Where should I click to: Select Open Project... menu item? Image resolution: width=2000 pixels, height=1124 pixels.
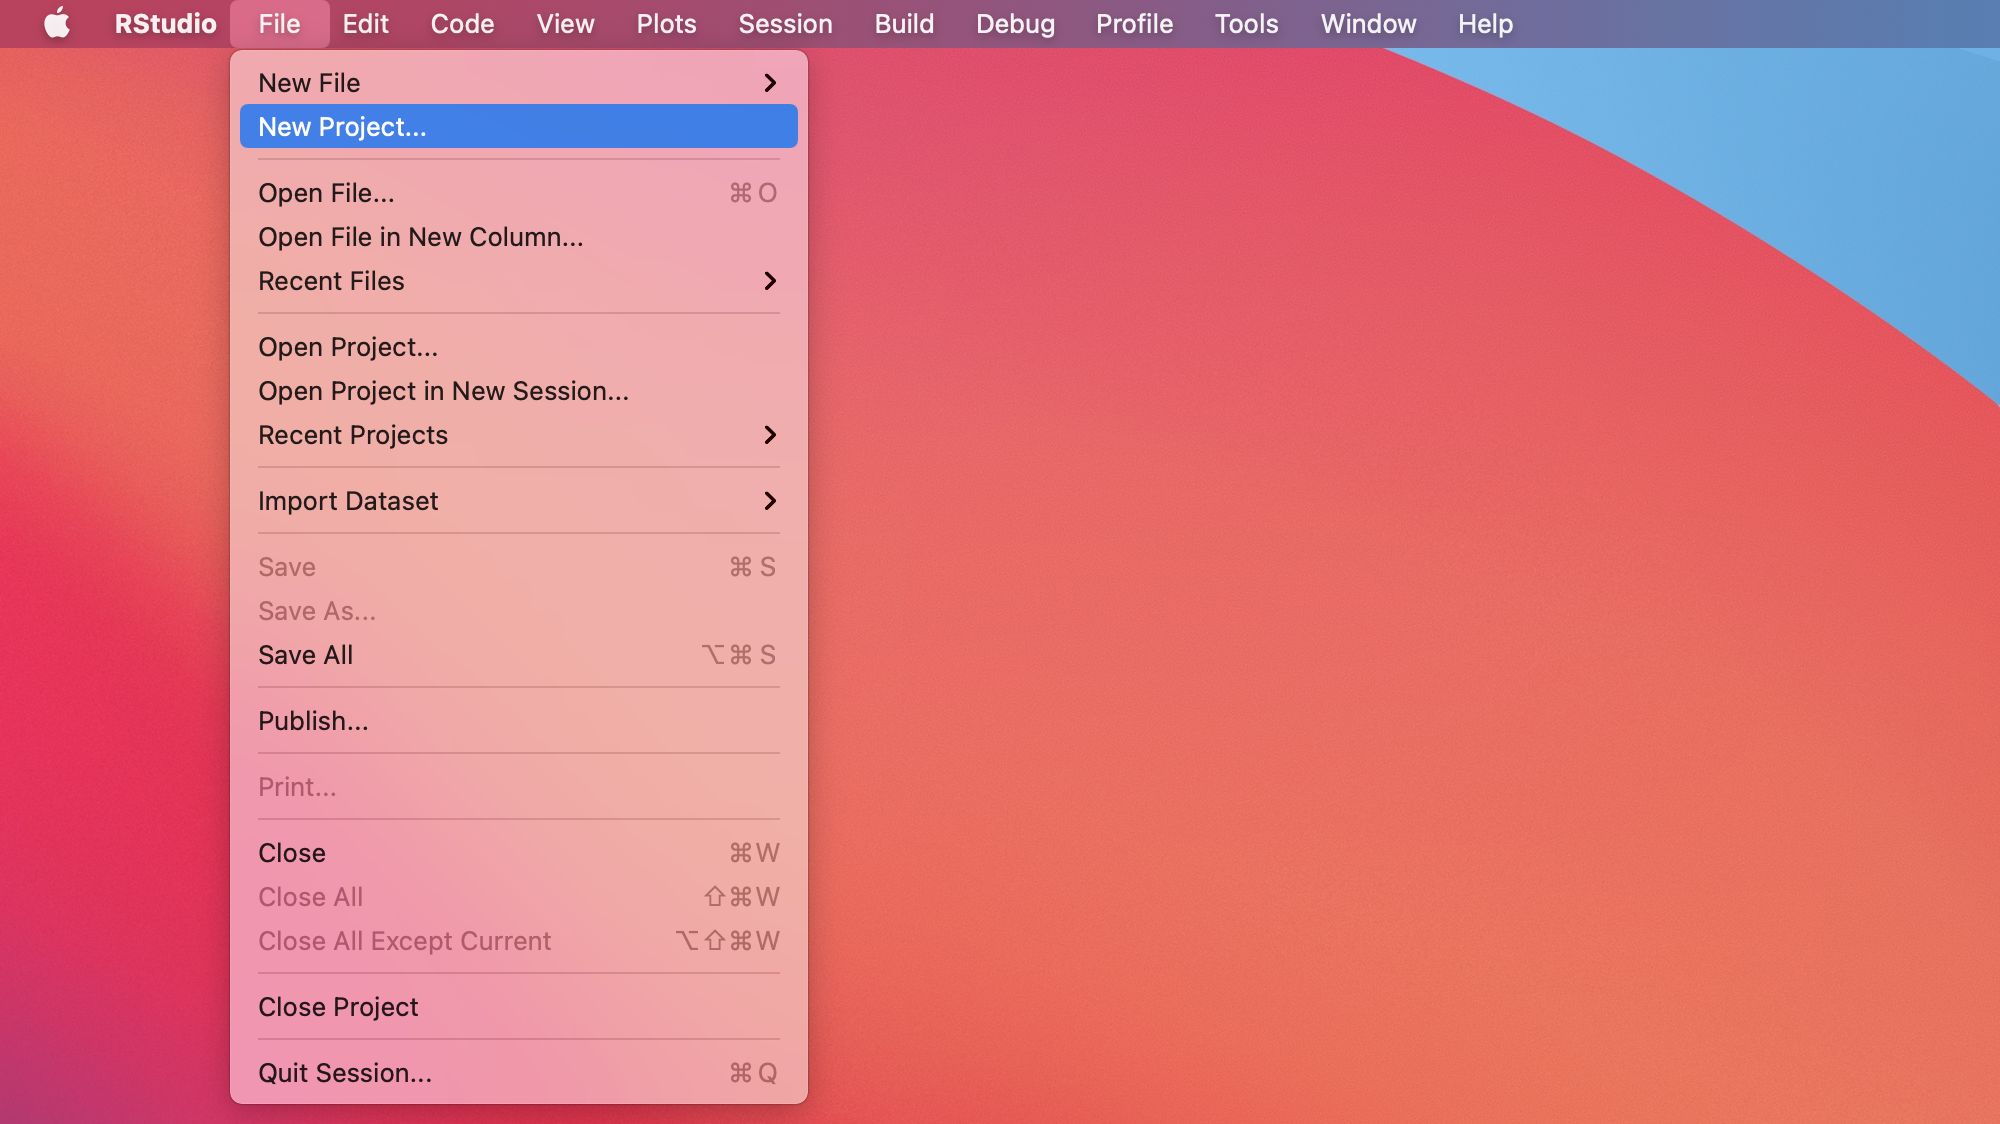pyautogui.click(x=348, y=347)
